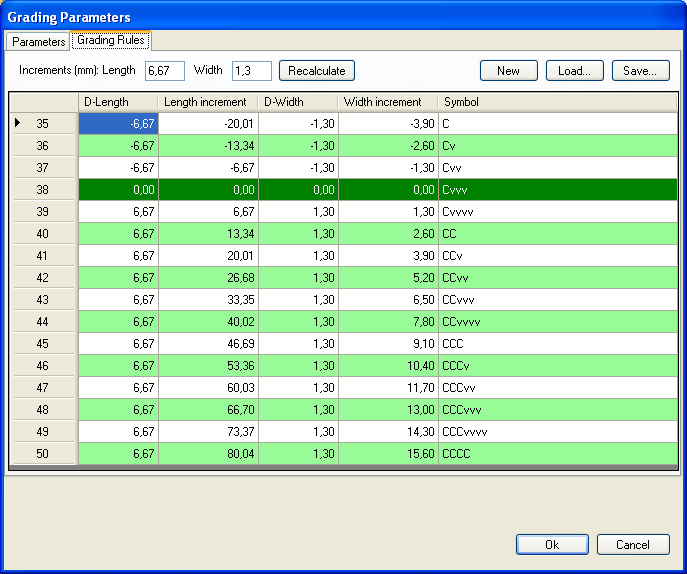Screen dimensions: 687x574
Task: Select row header for size 38
Action: (43, 190)
